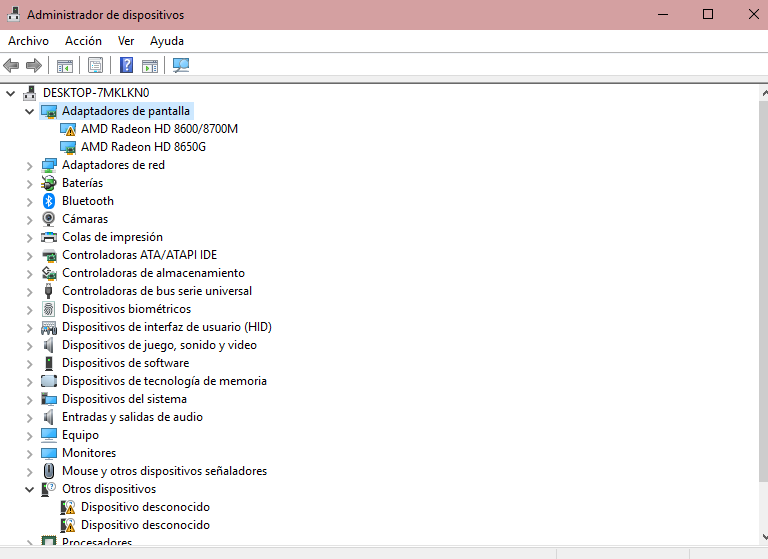Screen dimensions: 768x559
Task: Click the vertical scrollbar thumb
Action: [x=763, y=291]
